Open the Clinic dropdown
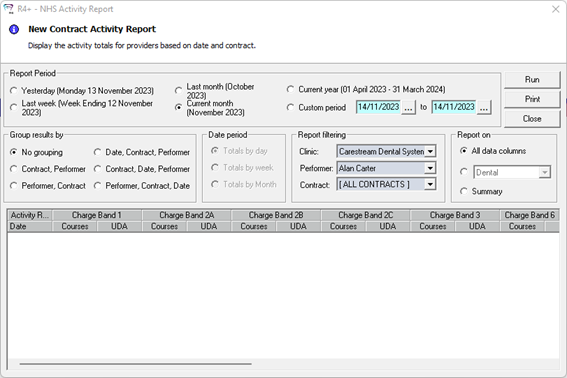The height and width of the screenshot is (378, 567). (x=430, y=151)
